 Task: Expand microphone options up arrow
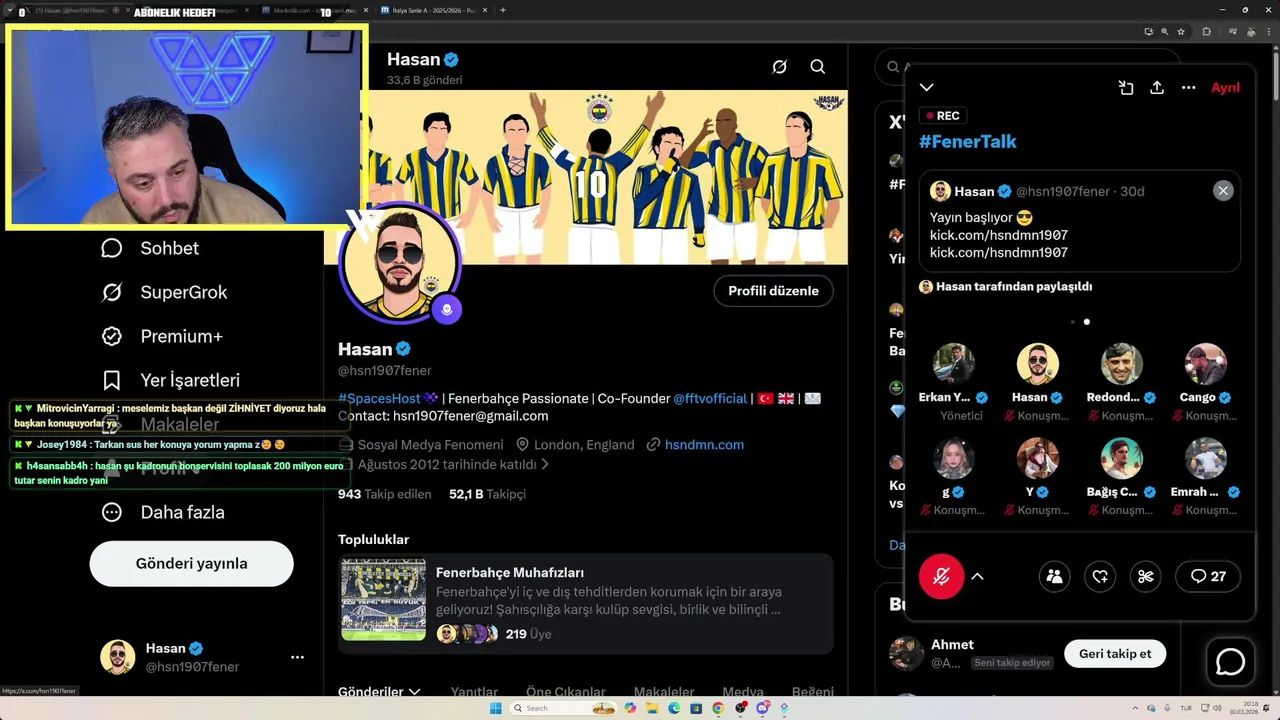[978, 576]
